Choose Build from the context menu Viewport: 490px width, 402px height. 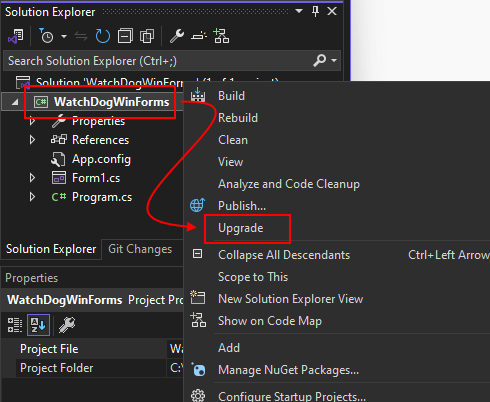pos(231,96)
